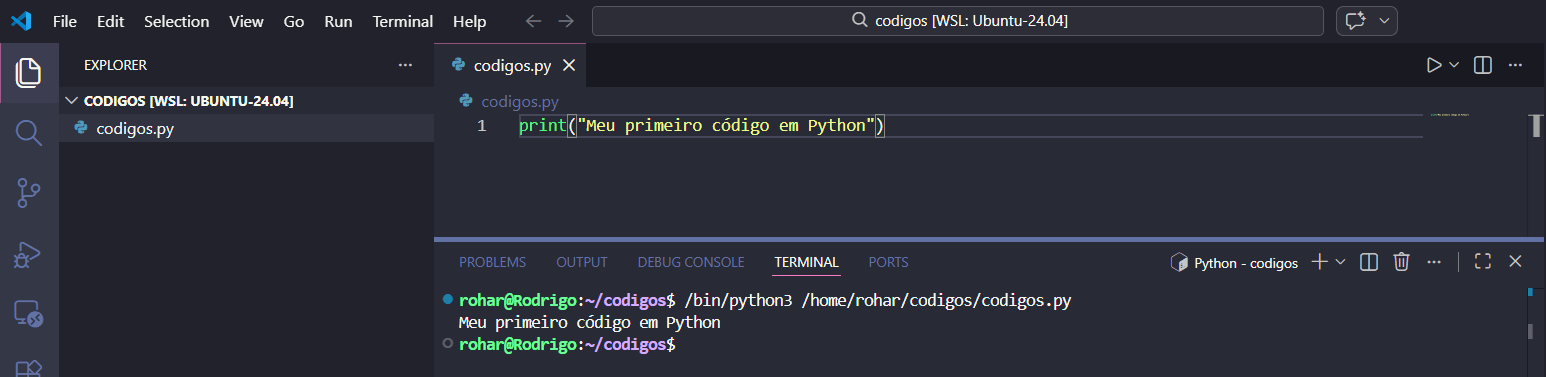The width and height of the screenshot is (1546, 377).
Task: Maximize the panel size
Action: tap(1483, 262)
